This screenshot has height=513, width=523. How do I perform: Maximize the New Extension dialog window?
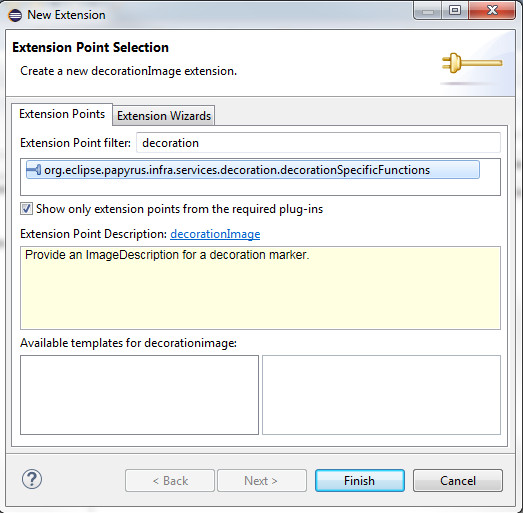(x=455, y=11)
